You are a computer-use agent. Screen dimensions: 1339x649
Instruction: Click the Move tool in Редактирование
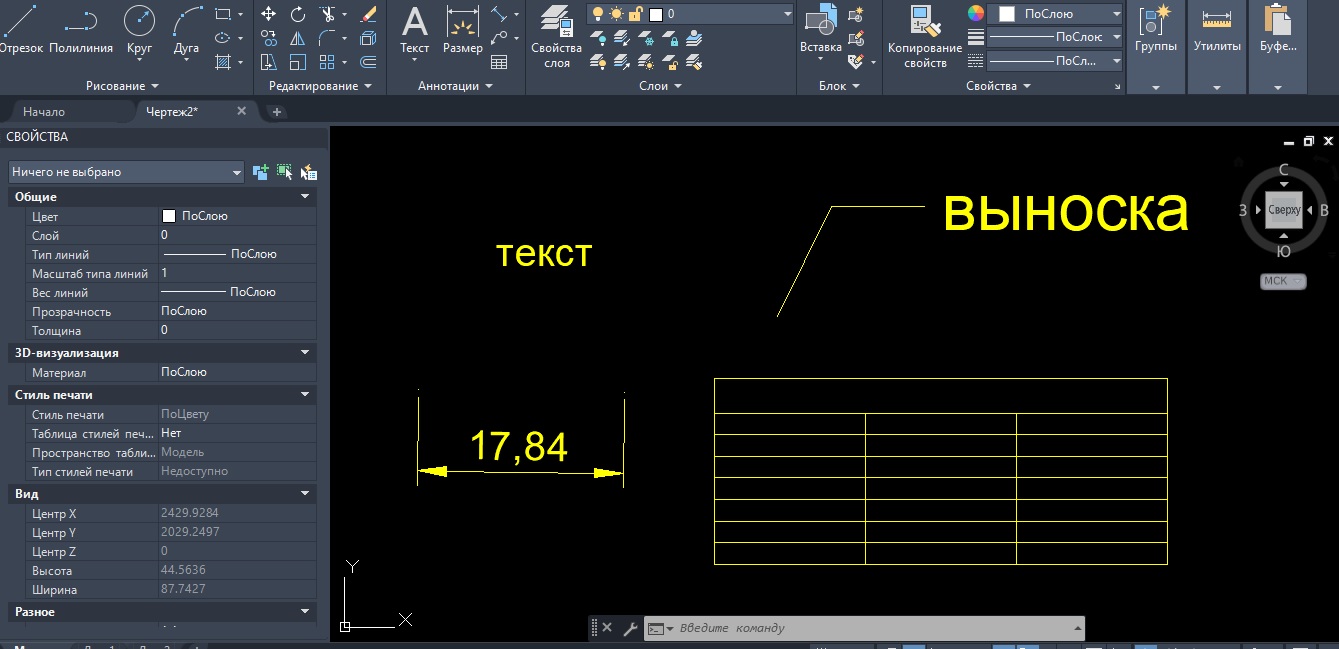coord(268,14)
